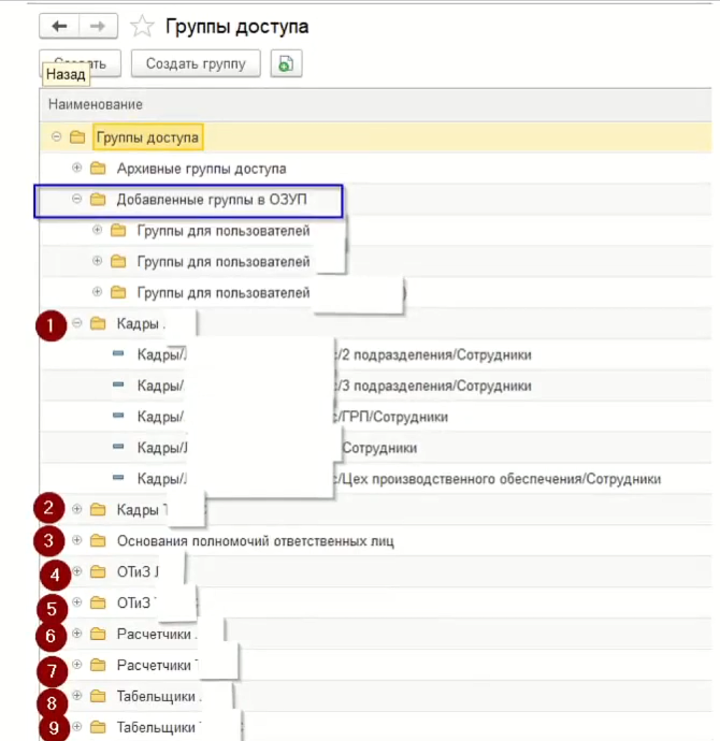
Task: Click the item icon of the Цех производственного обеспечения row
Action: point(120,478)
